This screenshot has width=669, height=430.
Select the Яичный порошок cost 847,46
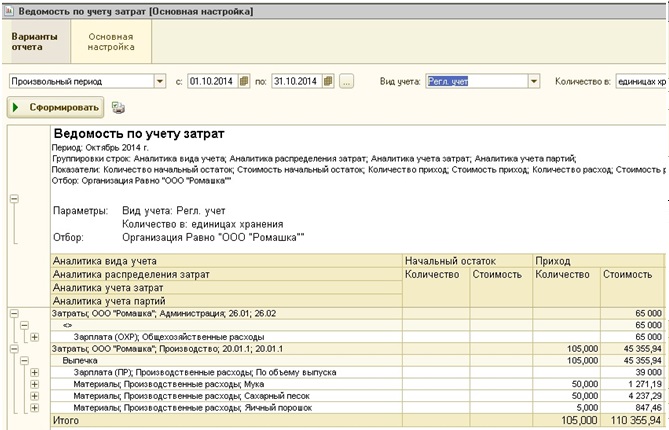click(x=632, y=408)
